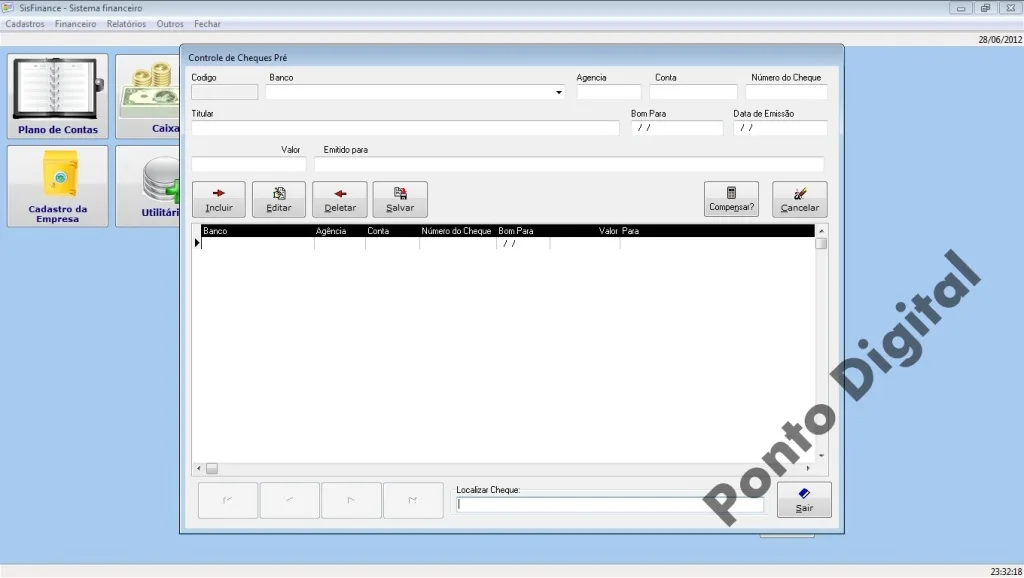
Task: Click the Deletar button with left arrow
Action: tap(340, 199)
